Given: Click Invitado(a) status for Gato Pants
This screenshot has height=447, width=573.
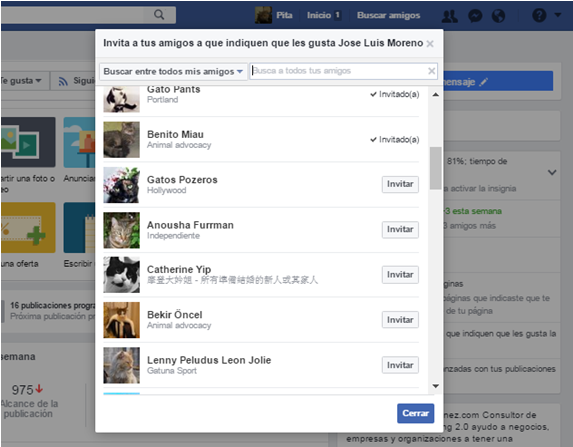Looking at the screenshot, I should (395, 94).
